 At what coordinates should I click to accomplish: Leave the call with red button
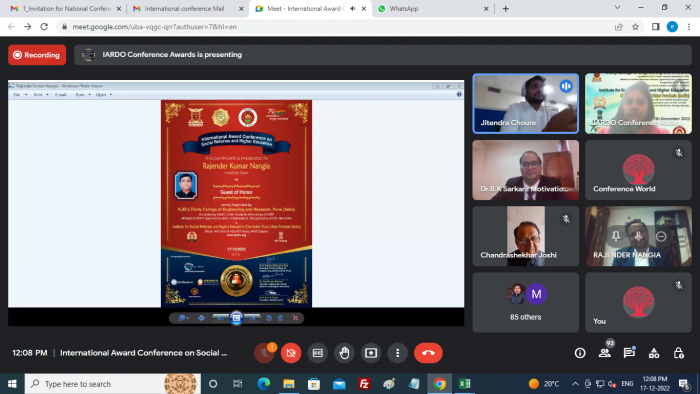pos(428,353)
